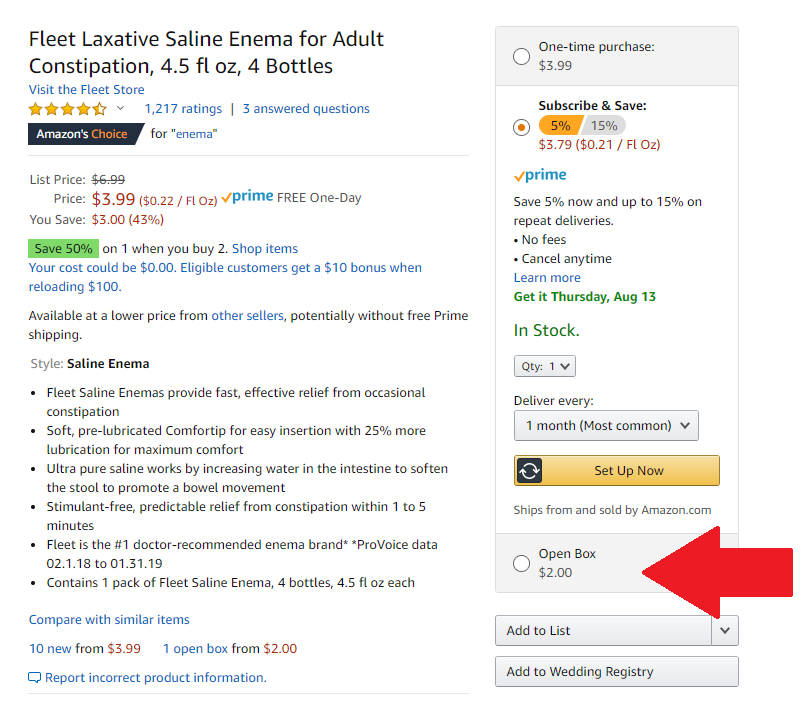Click the Amazon's Choice badge
Viewport: 810px width, 705px height.
[x=83, y=134]
